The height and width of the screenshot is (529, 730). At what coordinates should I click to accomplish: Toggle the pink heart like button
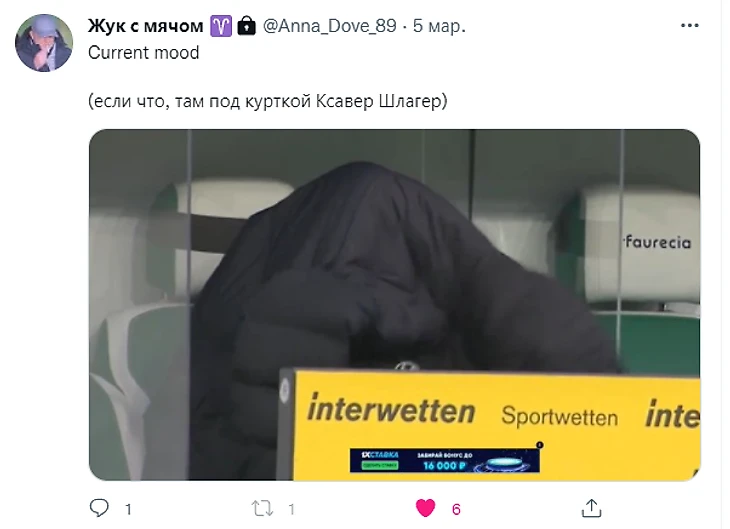(425, 508)
